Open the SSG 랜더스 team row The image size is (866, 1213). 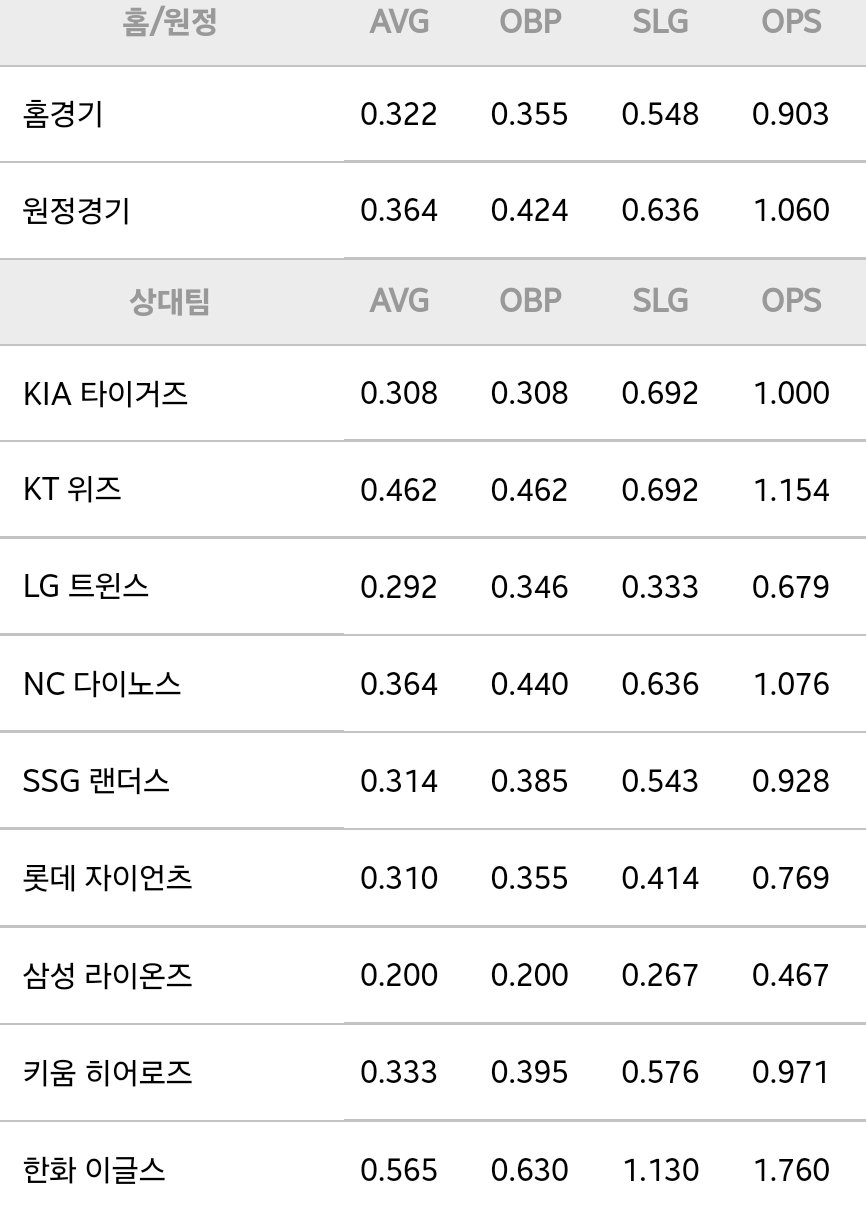tap(433, 781)
